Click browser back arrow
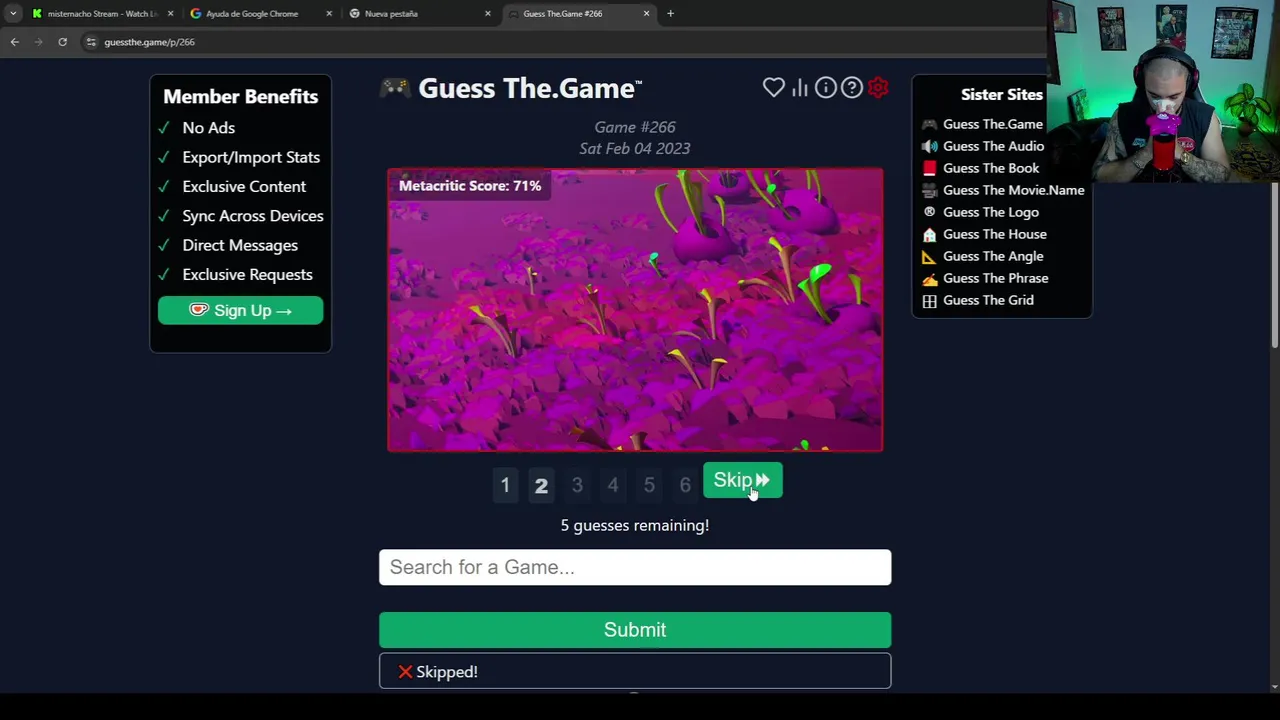 (14, 42)
